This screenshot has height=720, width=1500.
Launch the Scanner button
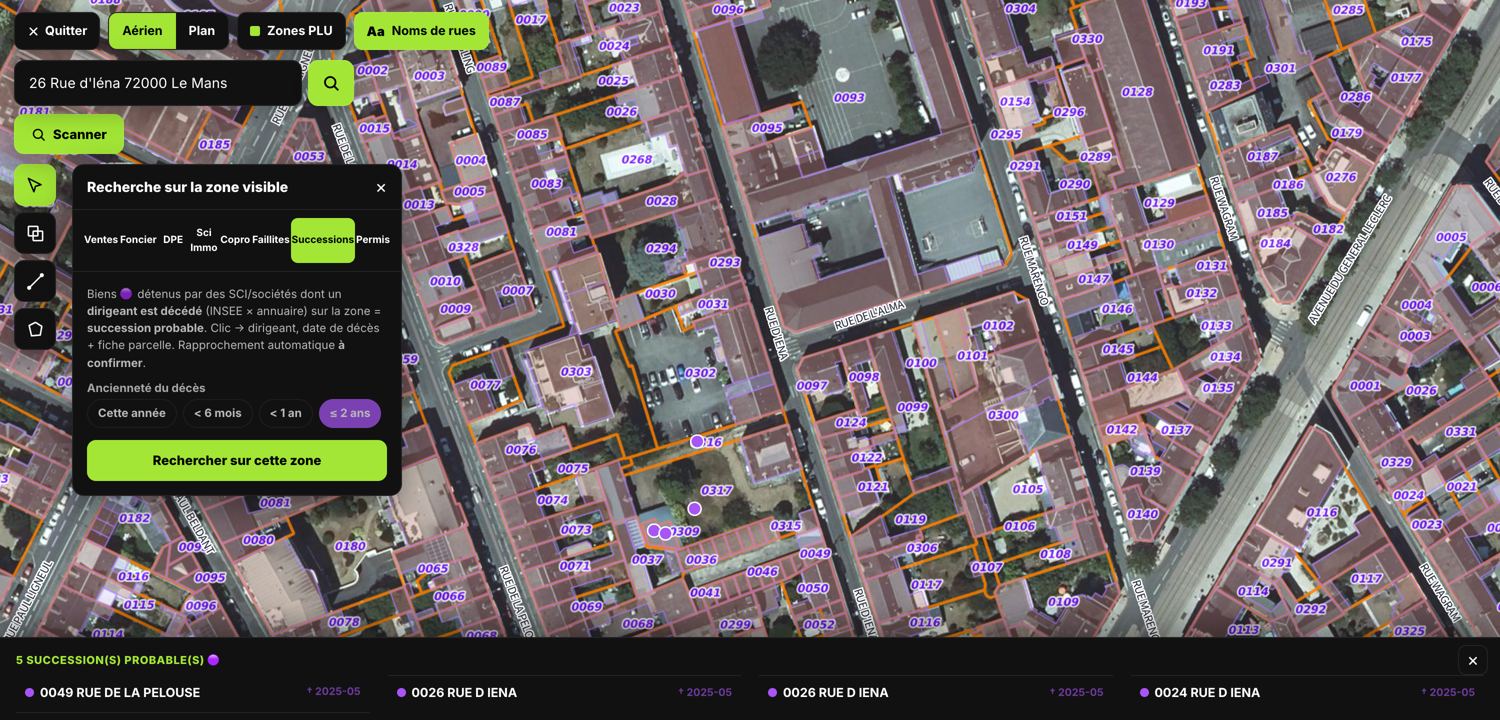coord(69,135)
